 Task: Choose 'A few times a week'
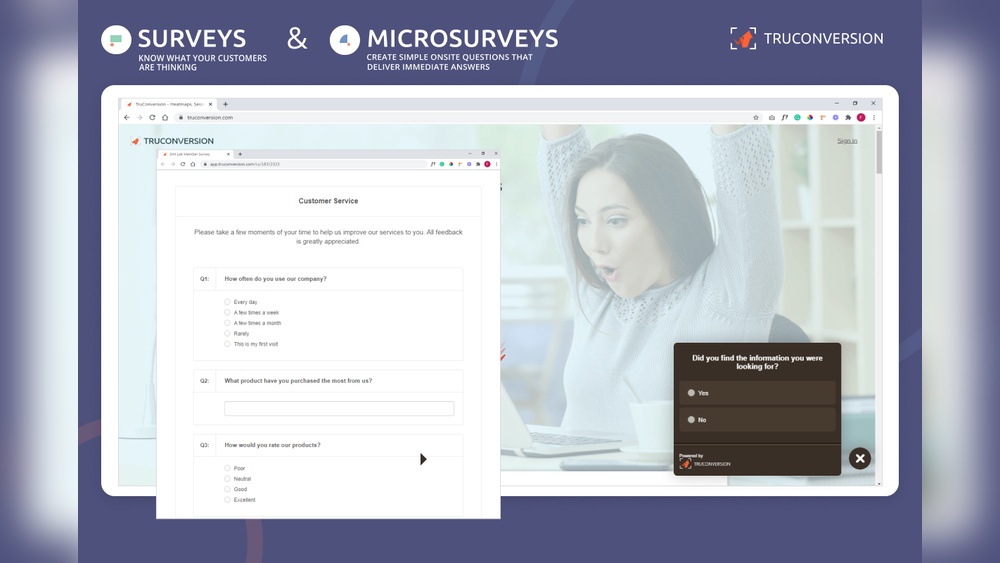coord(227,312)
